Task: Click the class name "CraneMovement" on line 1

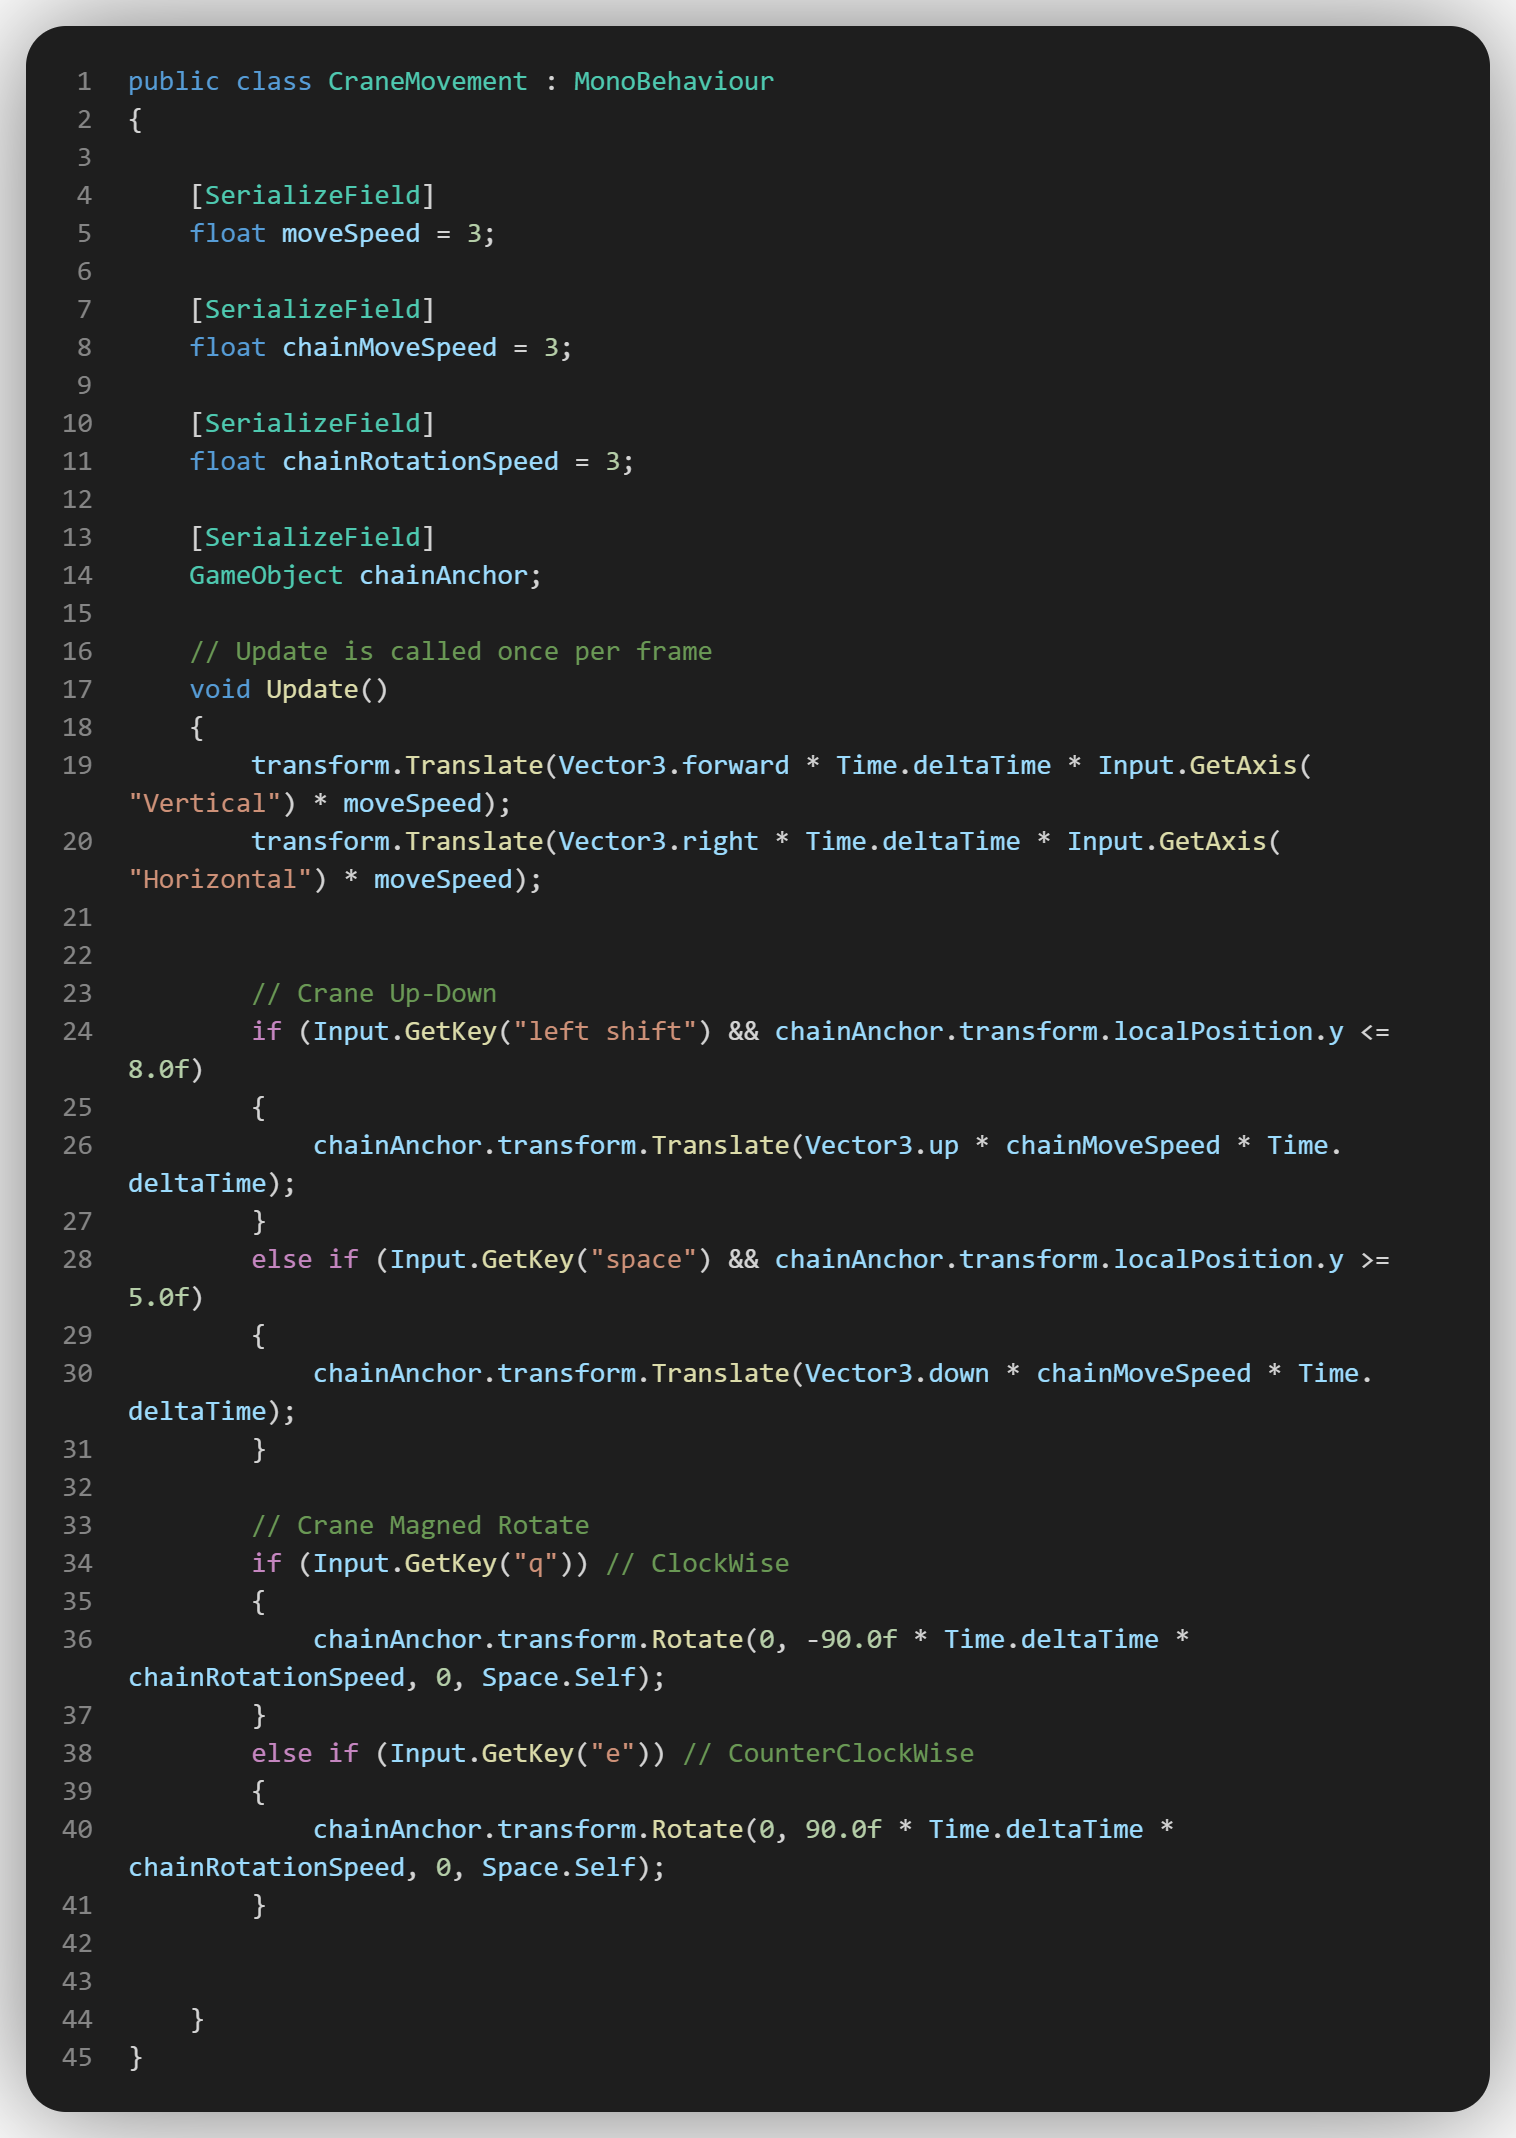Action: [428, 81]
